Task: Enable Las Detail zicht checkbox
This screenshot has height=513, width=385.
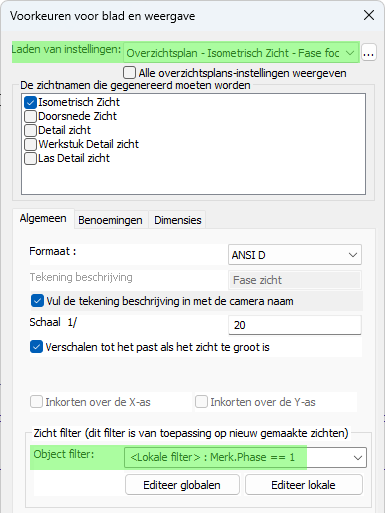Action: click(x=30, y=158)
